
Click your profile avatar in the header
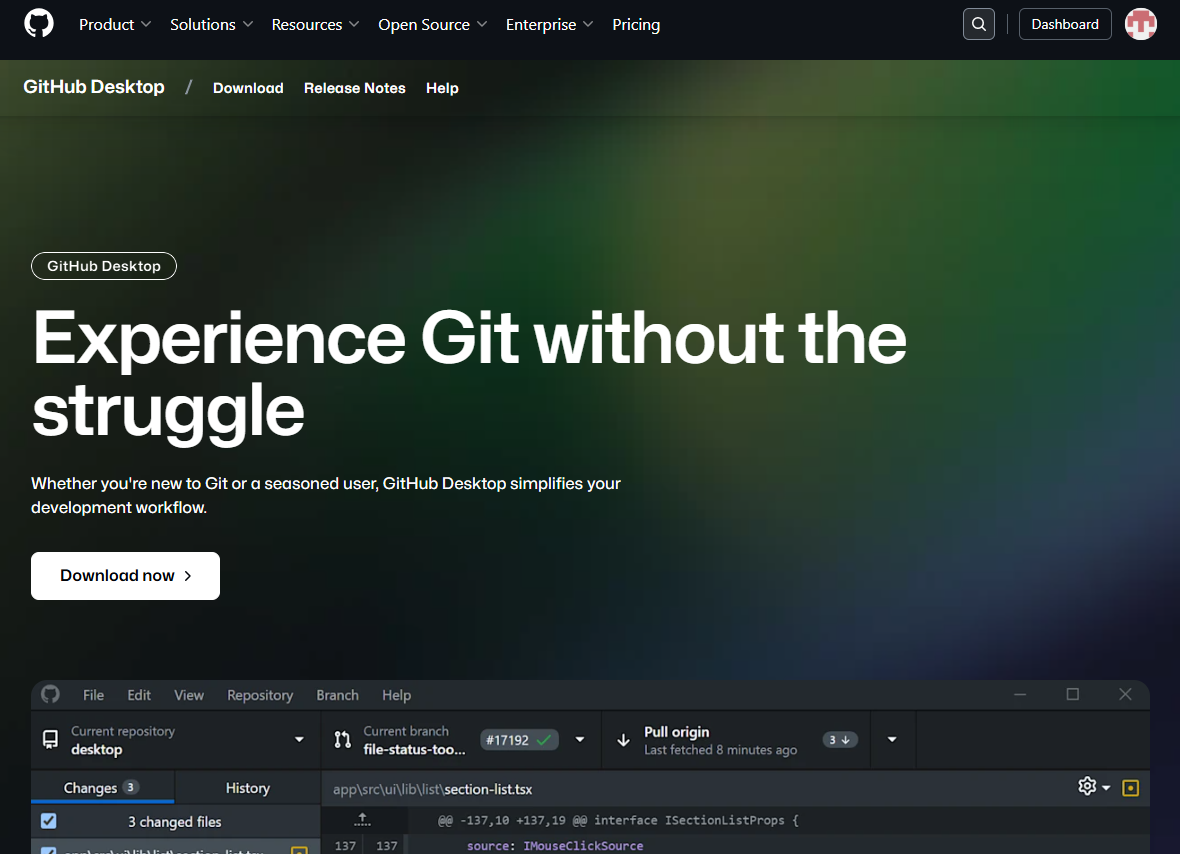pos(1141,23)
